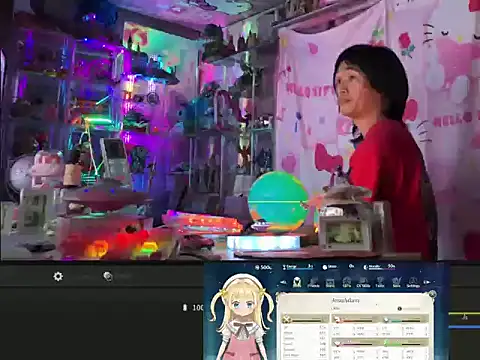This screenshot has width=480, height=360.
Task: Click the battery level icon
Action: tap(185, 307)
